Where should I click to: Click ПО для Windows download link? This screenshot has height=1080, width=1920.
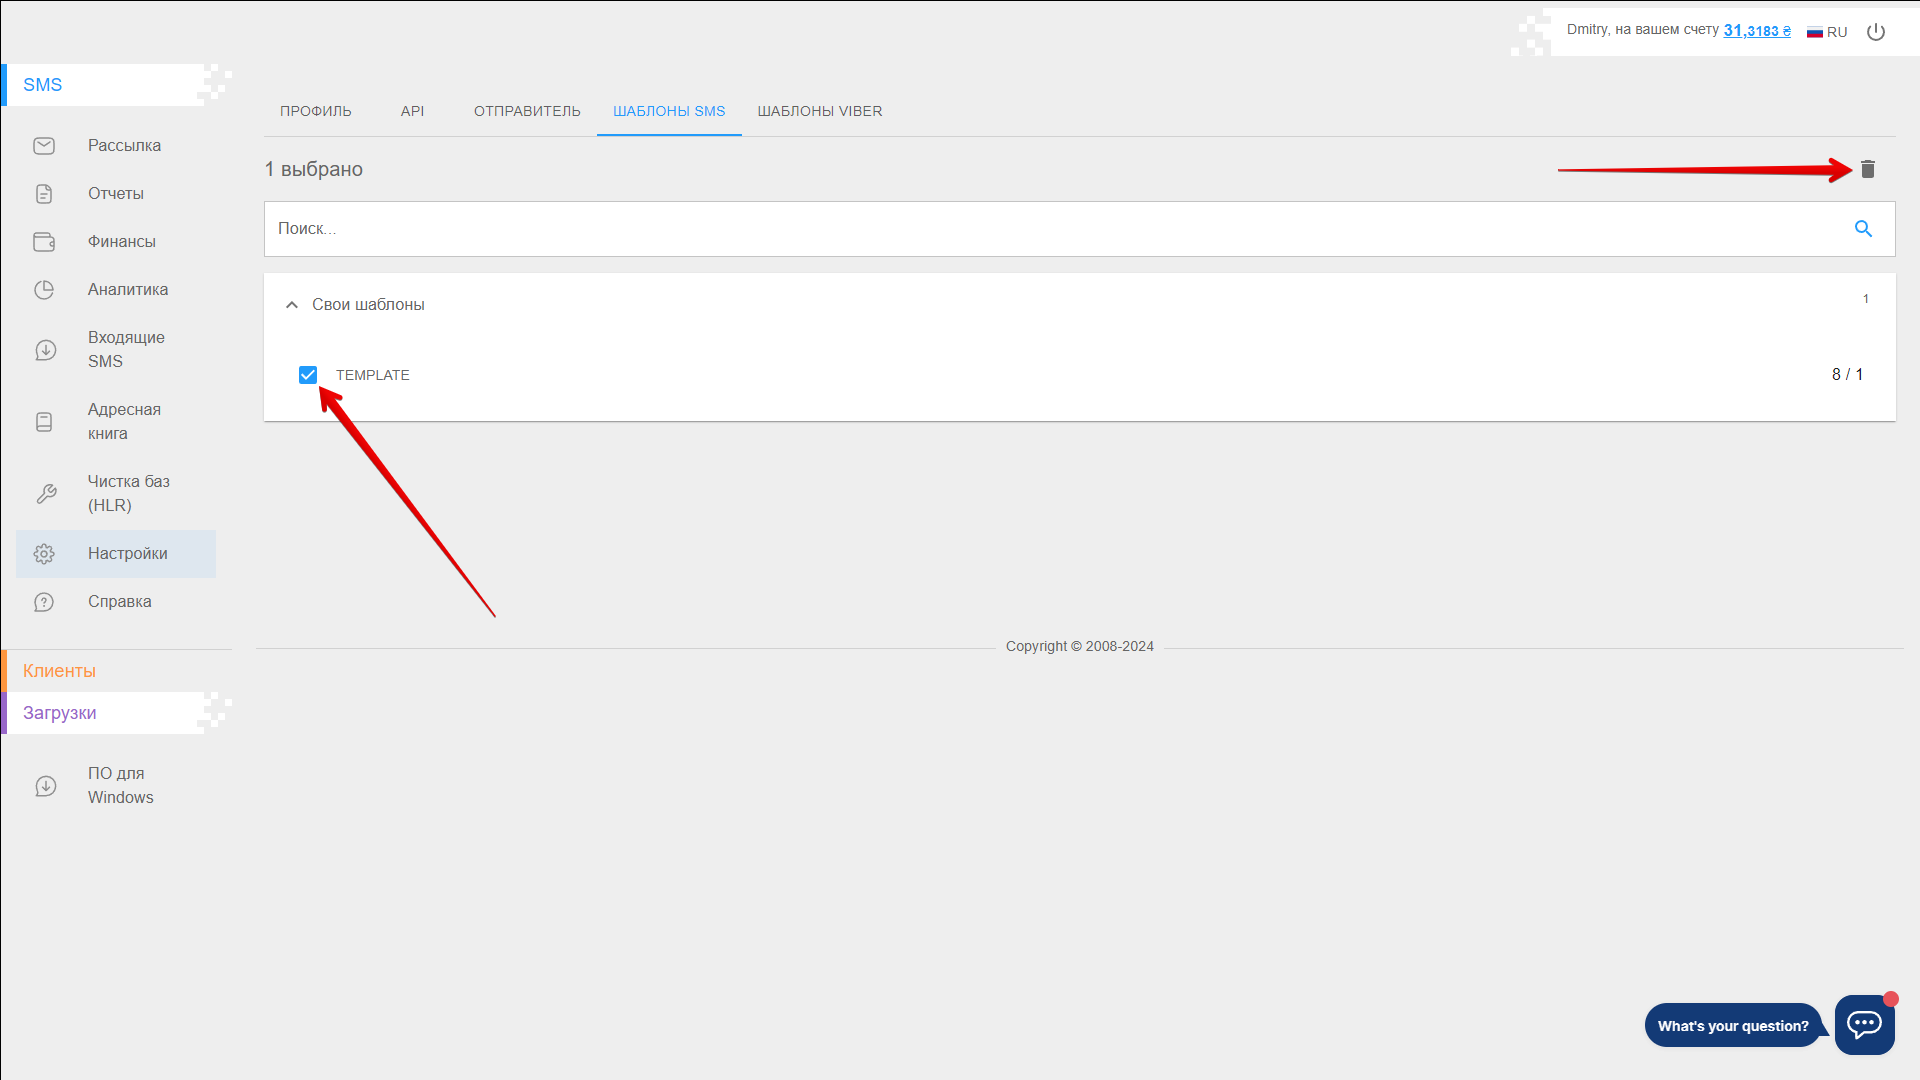tap(120, 786)
